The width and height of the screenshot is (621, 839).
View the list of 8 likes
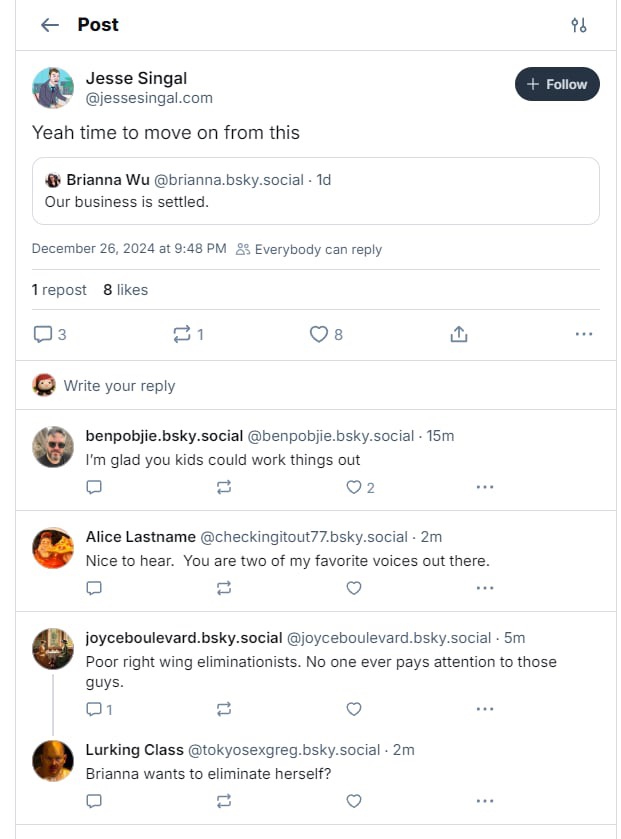pyautogui.click(x=126, y=289)
